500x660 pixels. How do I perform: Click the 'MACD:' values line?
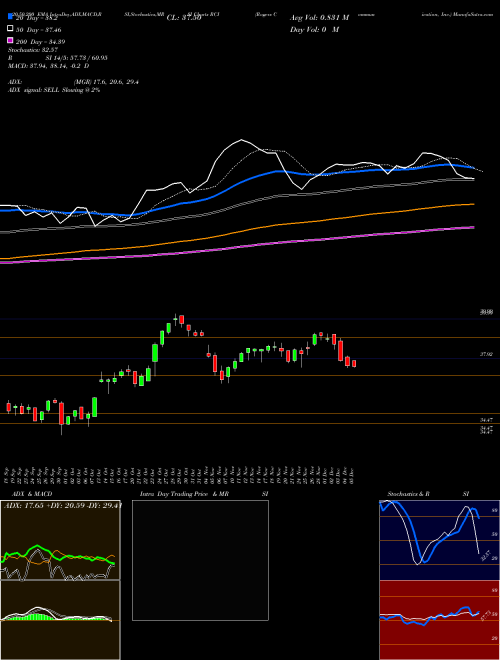49,66
